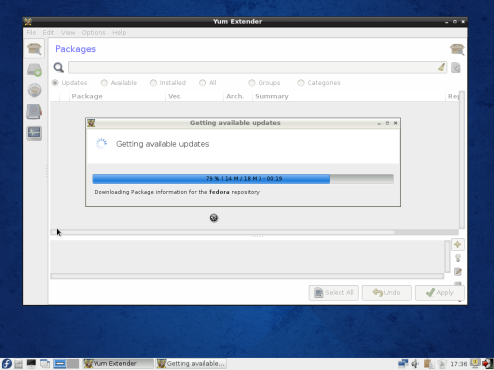Click the Select All button

(x=333, y=293)
